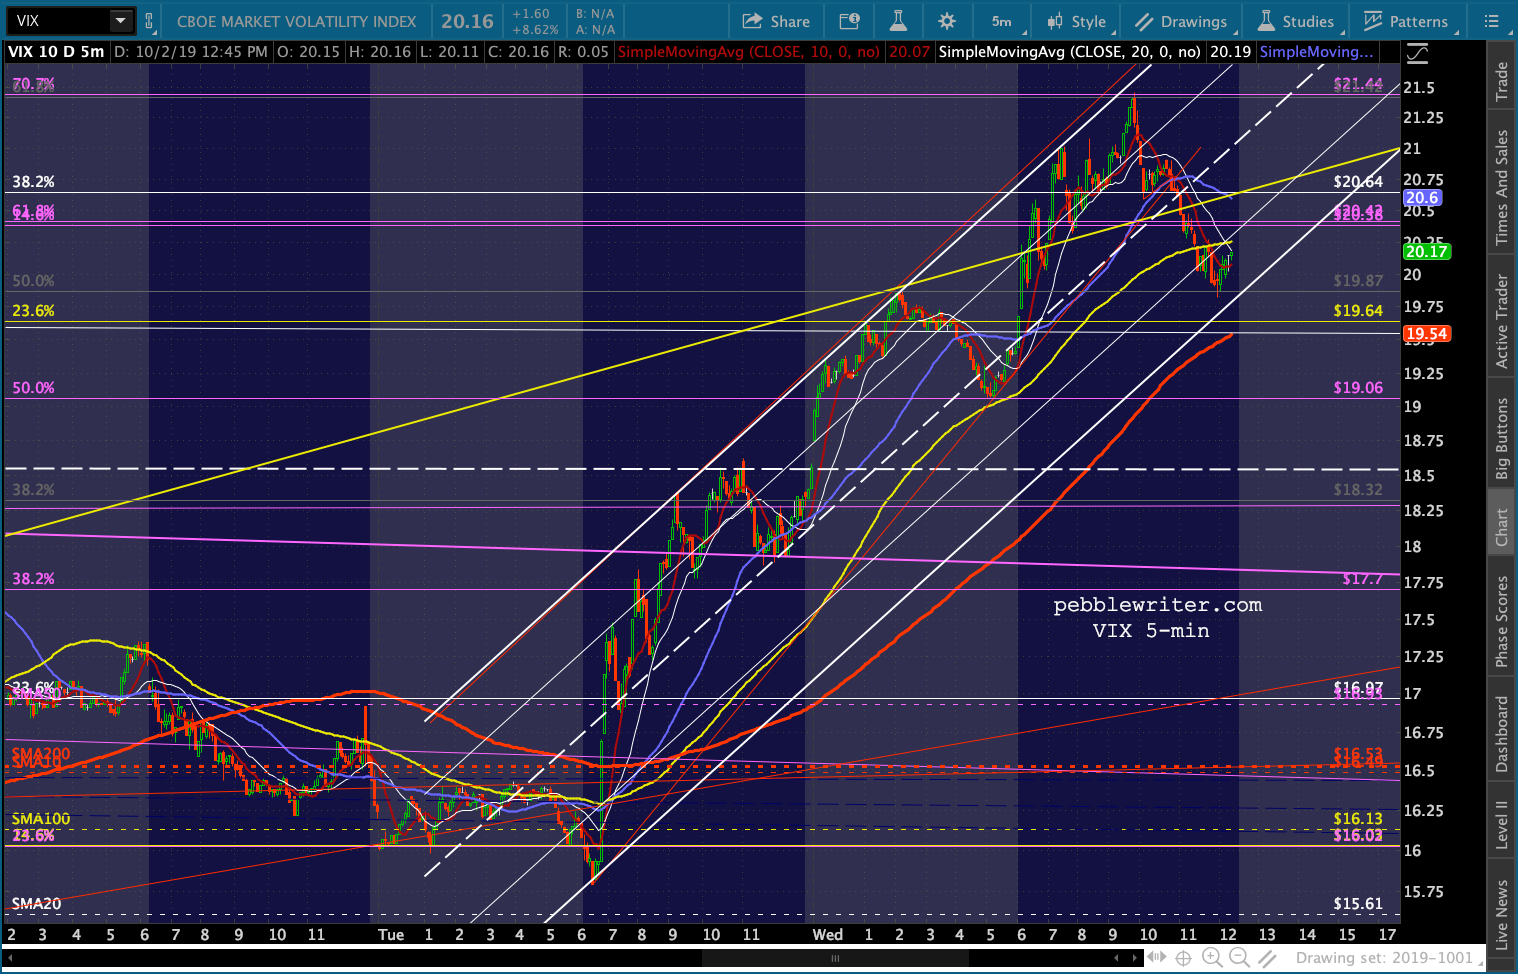Viewport: 1518px width, 974px height.
Task: Click the zoom out magnifier icon
Action: click(x=1239, y=958)
